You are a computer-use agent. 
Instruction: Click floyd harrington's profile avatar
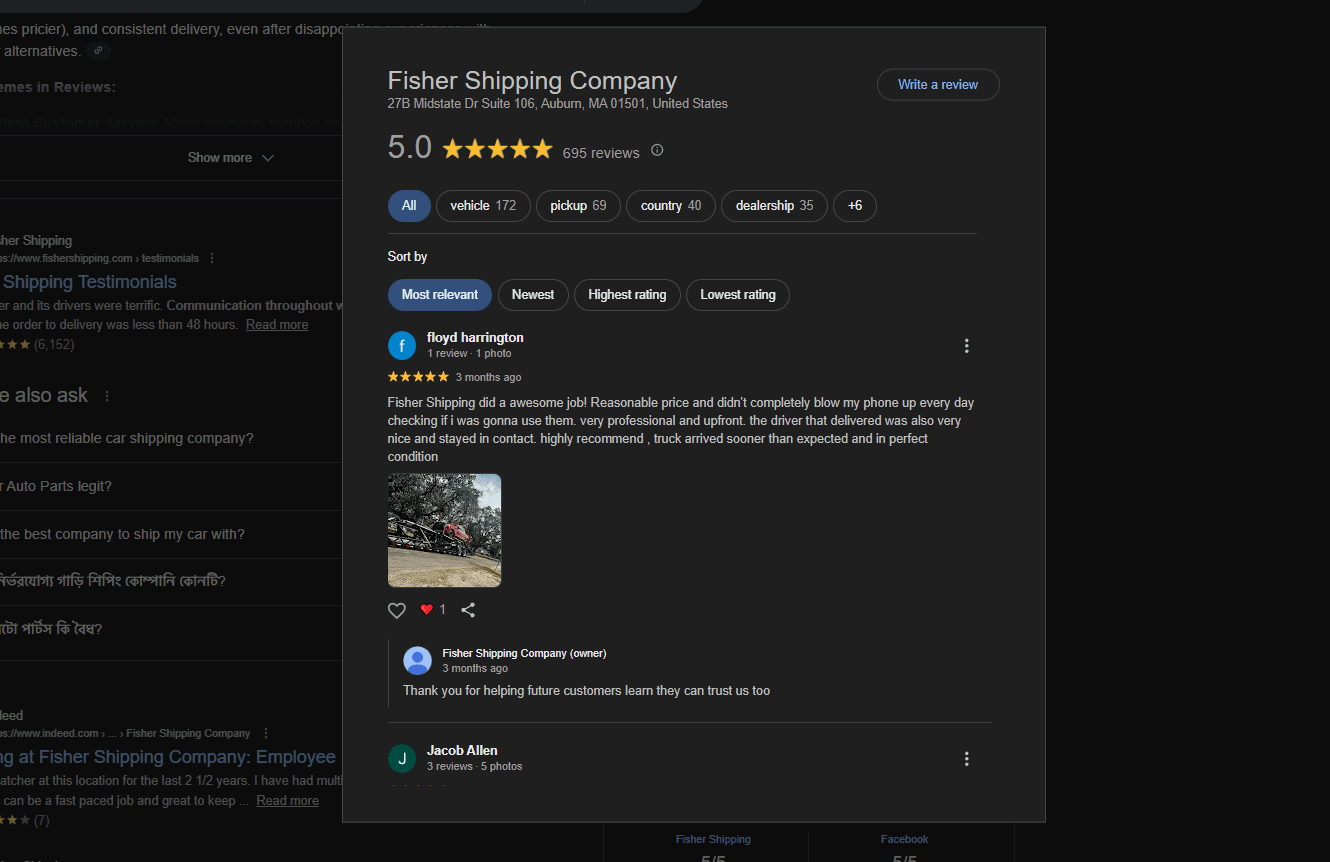[x=401, y=346]
